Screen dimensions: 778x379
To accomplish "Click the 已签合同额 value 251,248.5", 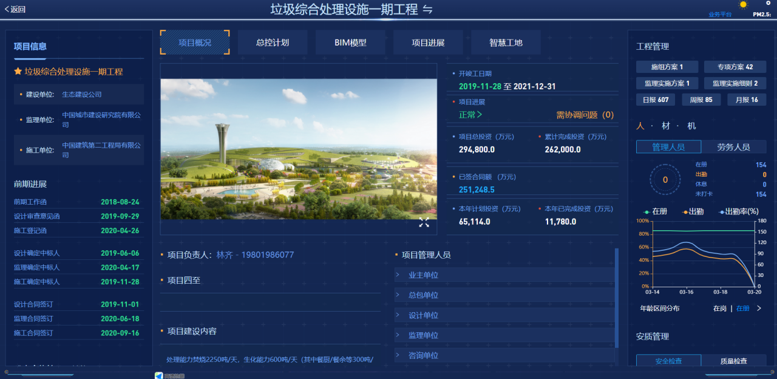I will coord(477,190).
